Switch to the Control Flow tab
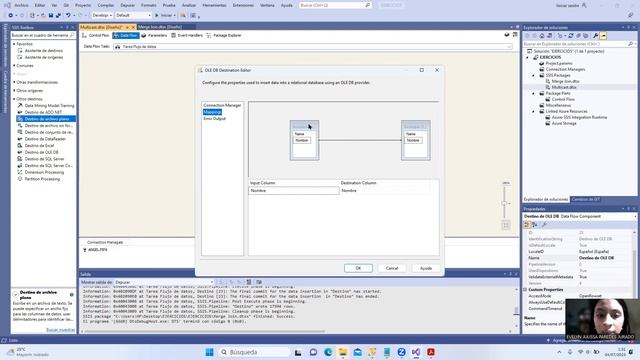This screenshot has width=640, height=360. [96, 36]
